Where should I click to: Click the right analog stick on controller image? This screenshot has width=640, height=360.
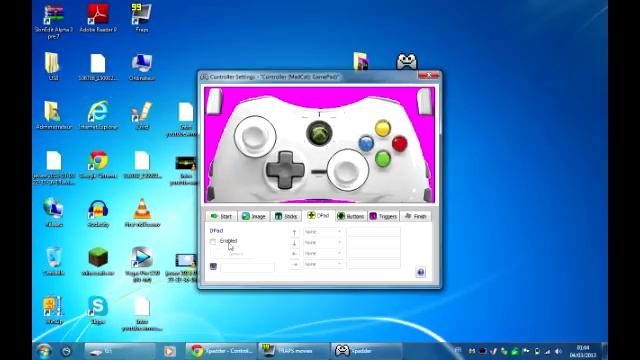pos(347,170)
